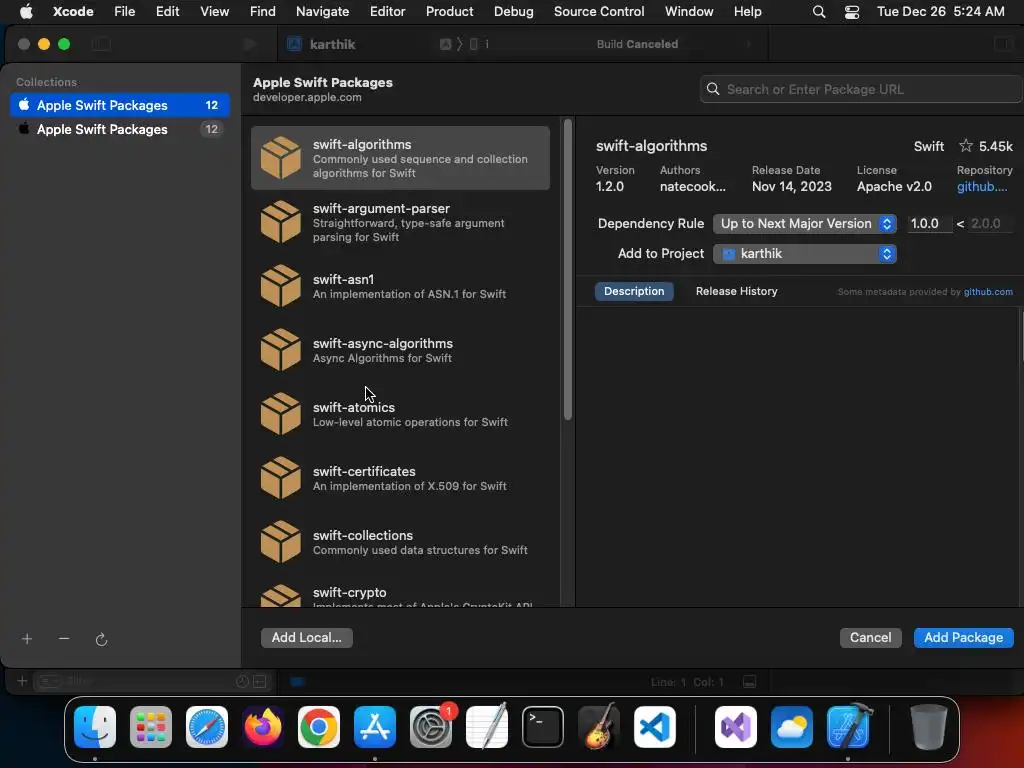Open Google Chrome from the Dock
This screenshot has height=768, width=1024.
pos(319,727)
